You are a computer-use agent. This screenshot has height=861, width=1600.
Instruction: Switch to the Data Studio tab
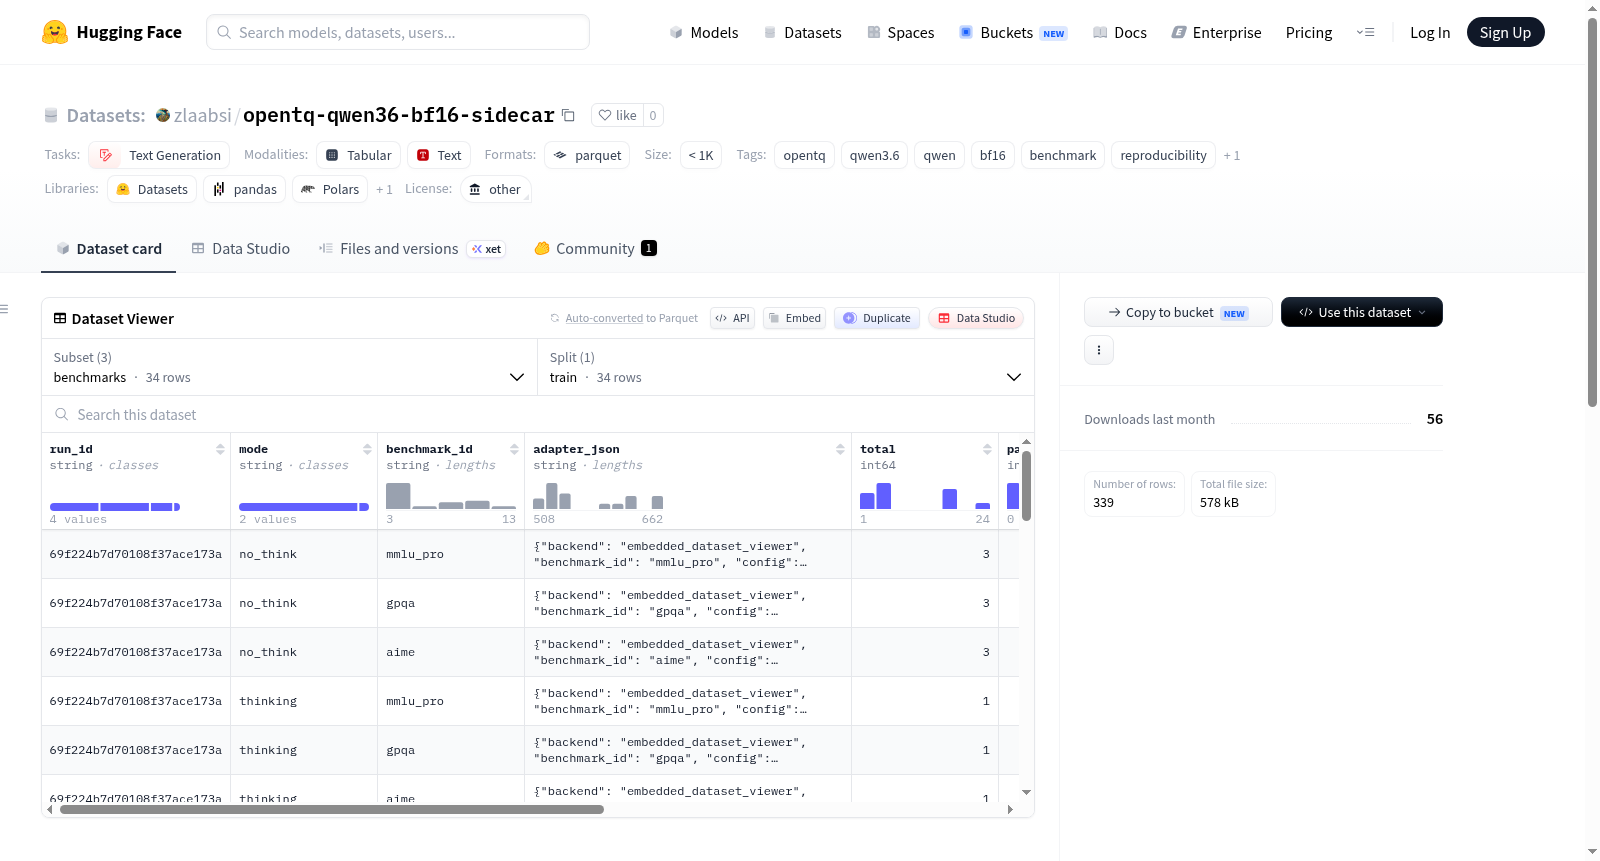point(241,249)
